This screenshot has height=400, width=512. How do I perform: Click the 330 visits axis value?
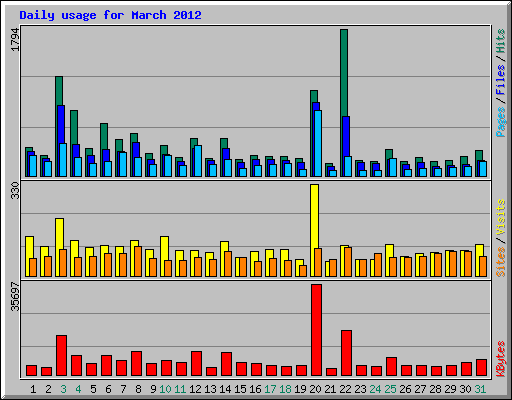[16, 191]
